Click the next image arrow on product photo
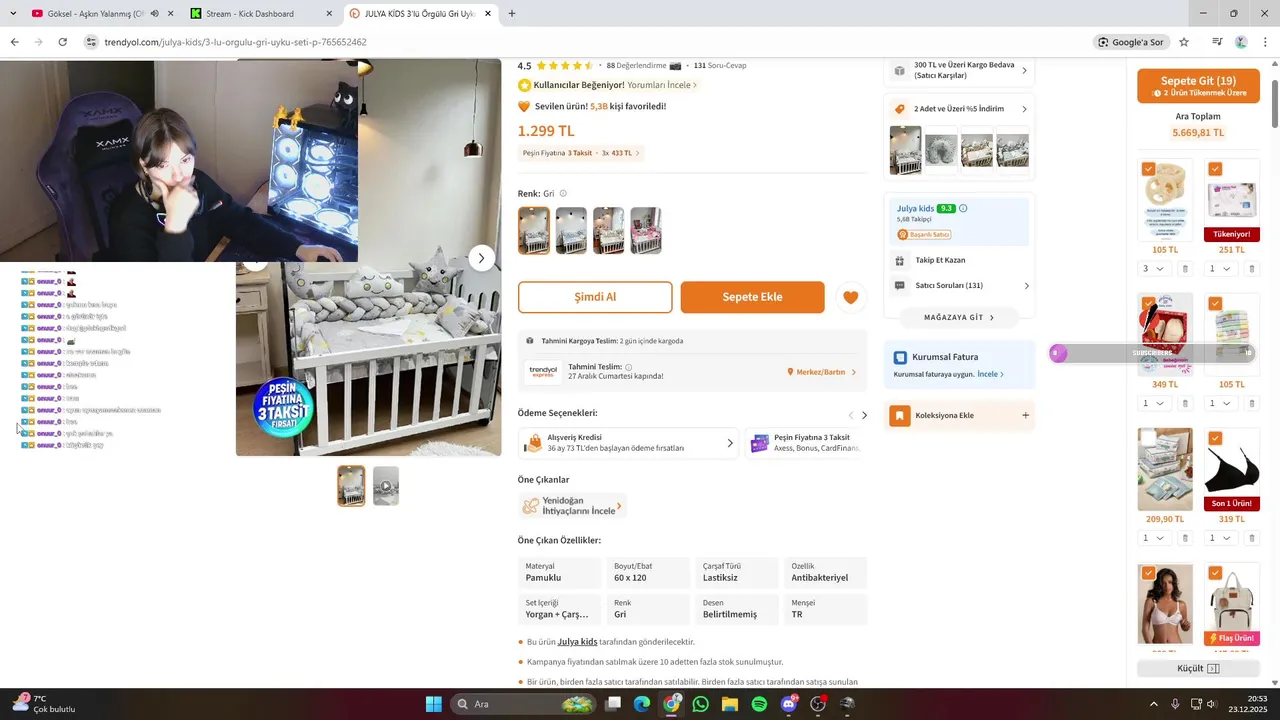The width and height of the screenshot is (1280, 720). (x=481, y=258)
